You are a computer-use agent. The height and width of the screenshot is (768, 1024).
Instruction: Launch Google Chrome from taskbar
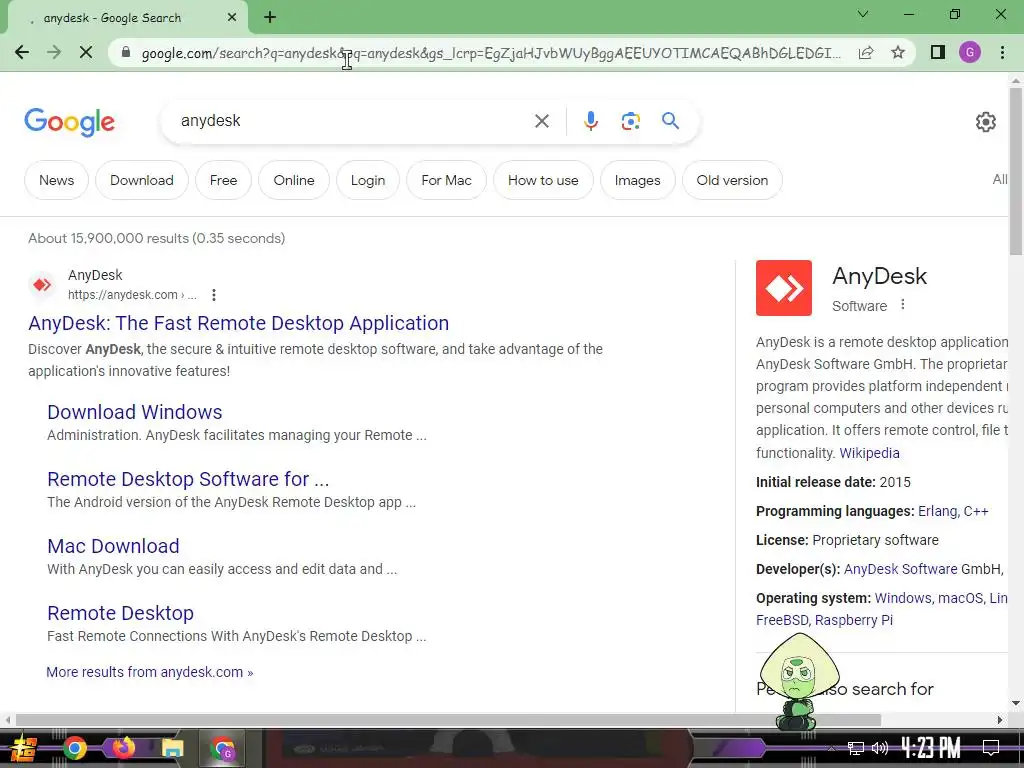[74, 748]
